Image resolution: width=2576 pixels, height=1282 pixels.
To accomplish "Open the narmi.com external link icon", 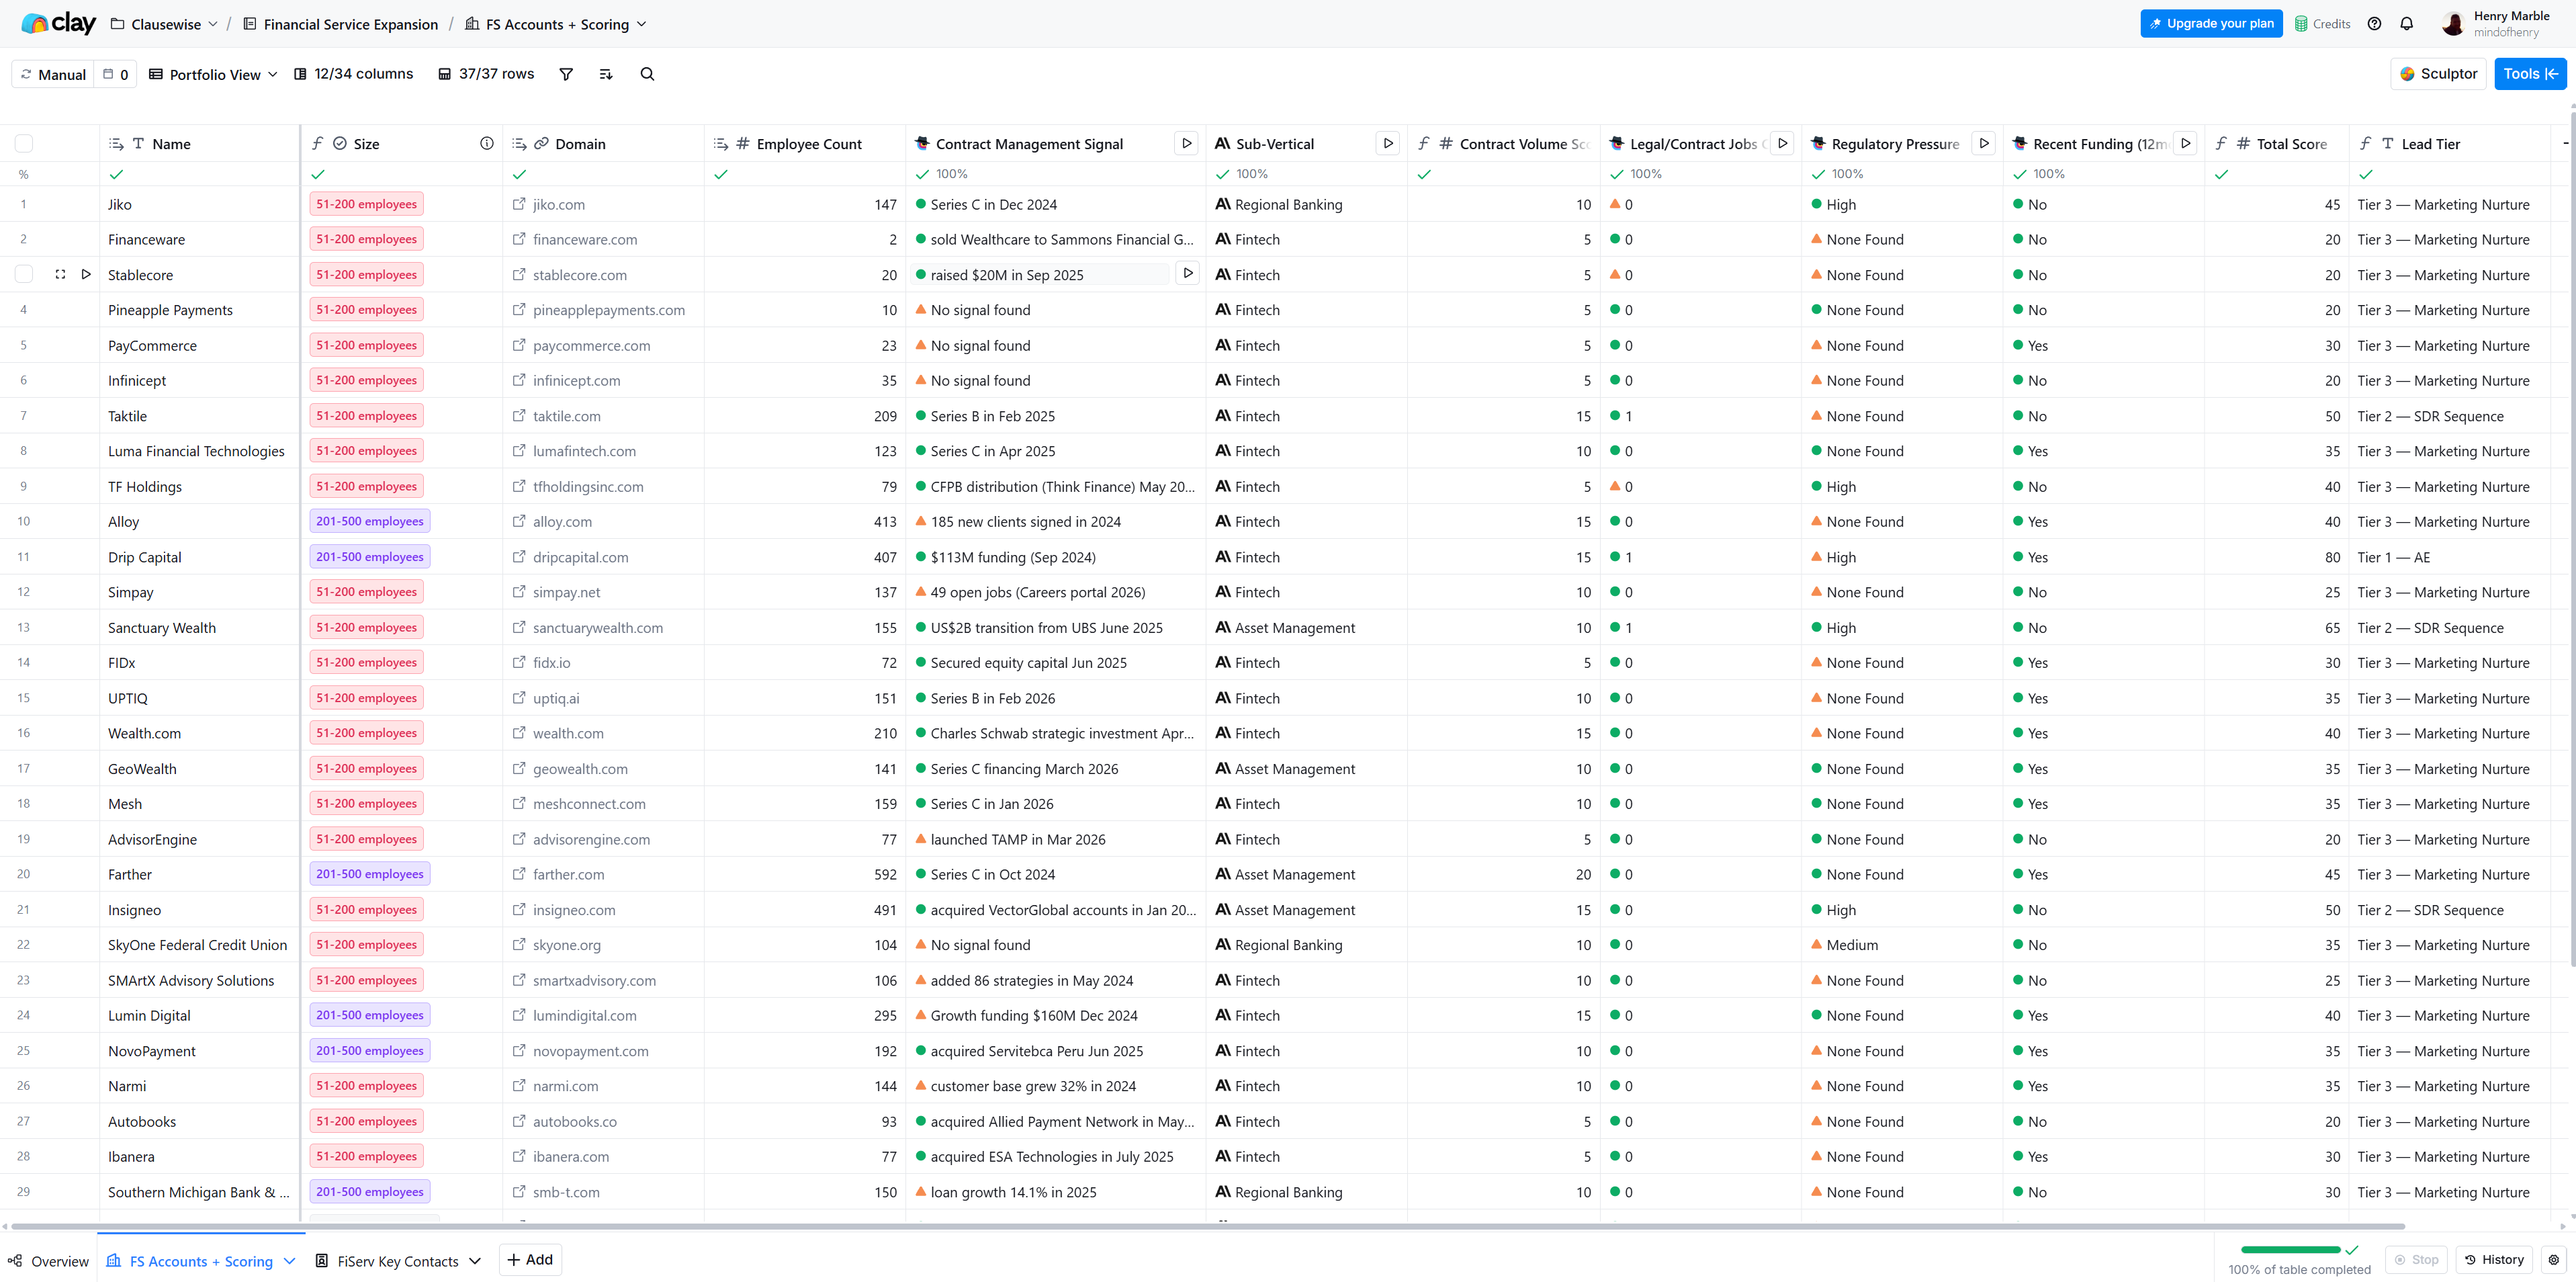I will [x=519, y=1086].
